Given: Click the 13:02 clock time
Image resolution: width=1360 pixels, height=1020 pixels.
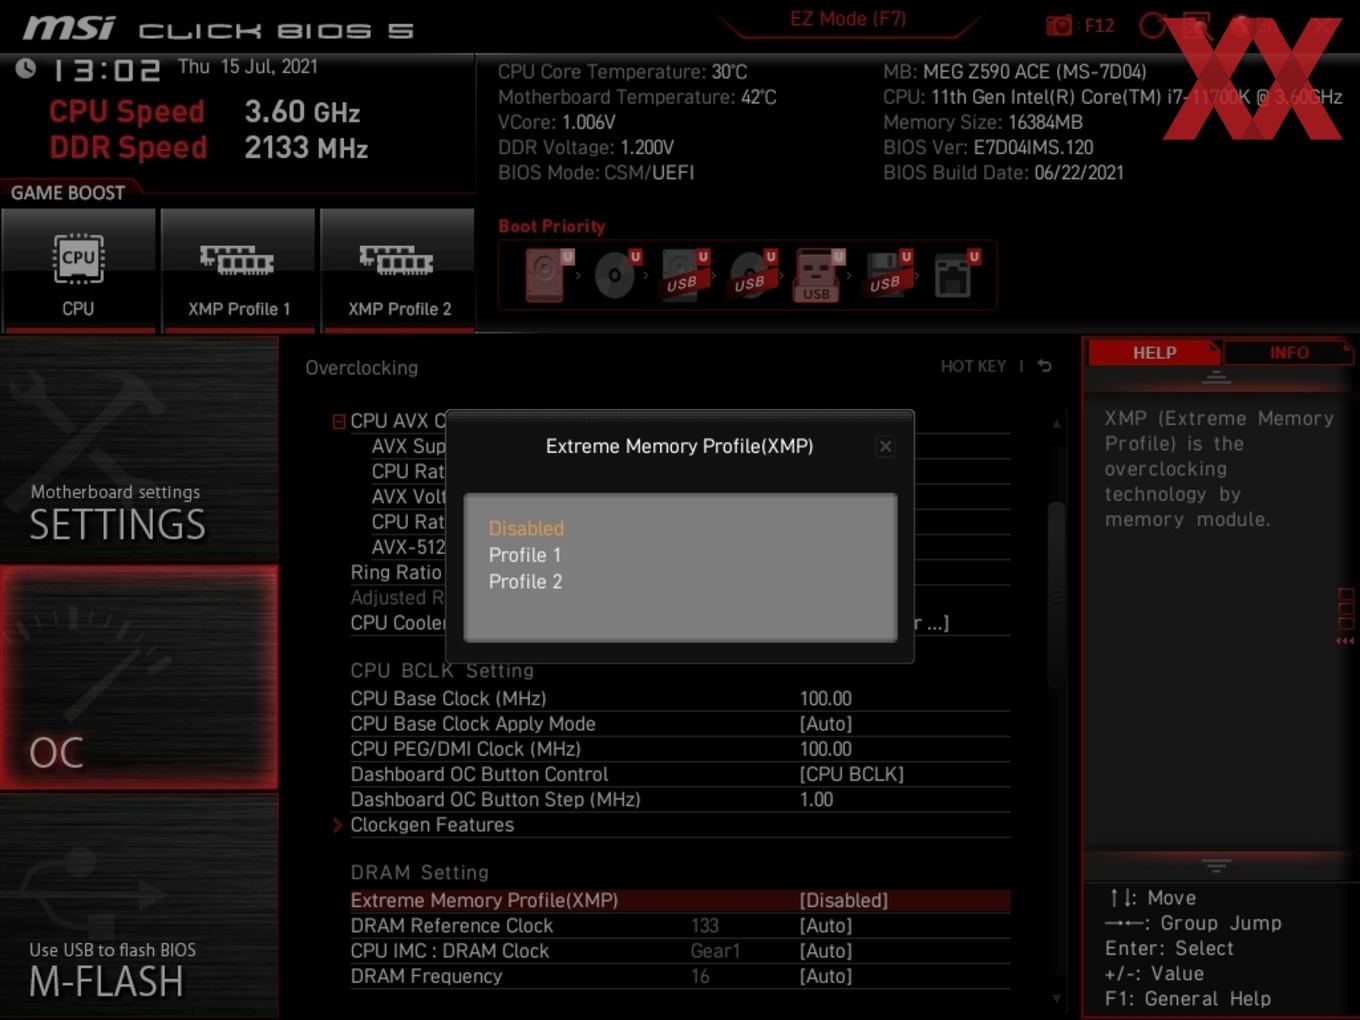Looking at the screenshot, I should click(x=106, y=71).
